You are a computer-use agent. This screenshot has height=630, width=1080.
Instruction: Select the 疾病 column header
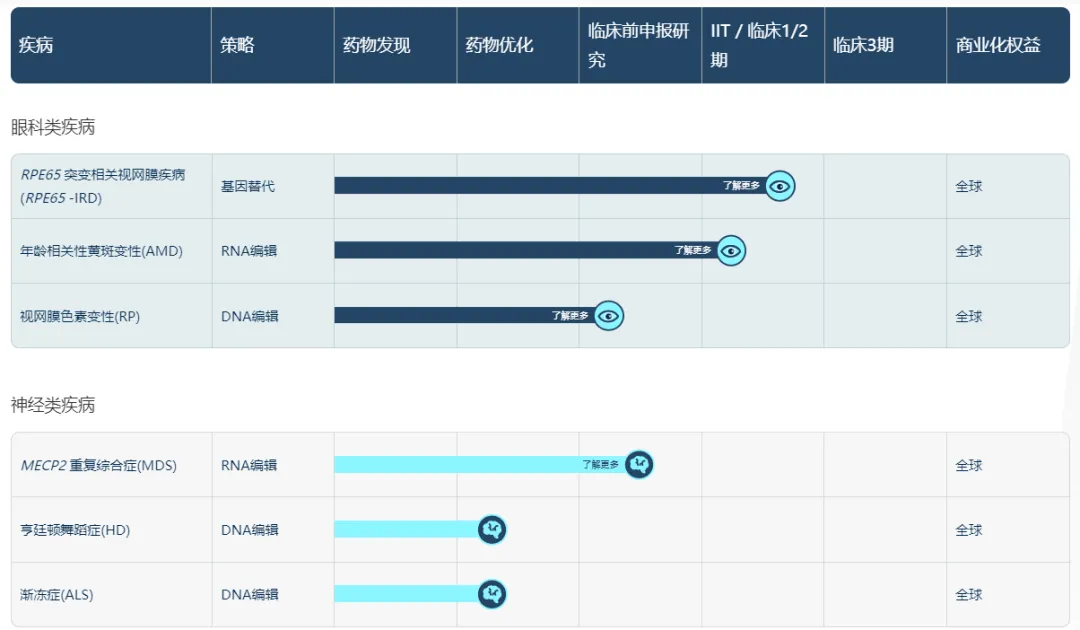36,46
